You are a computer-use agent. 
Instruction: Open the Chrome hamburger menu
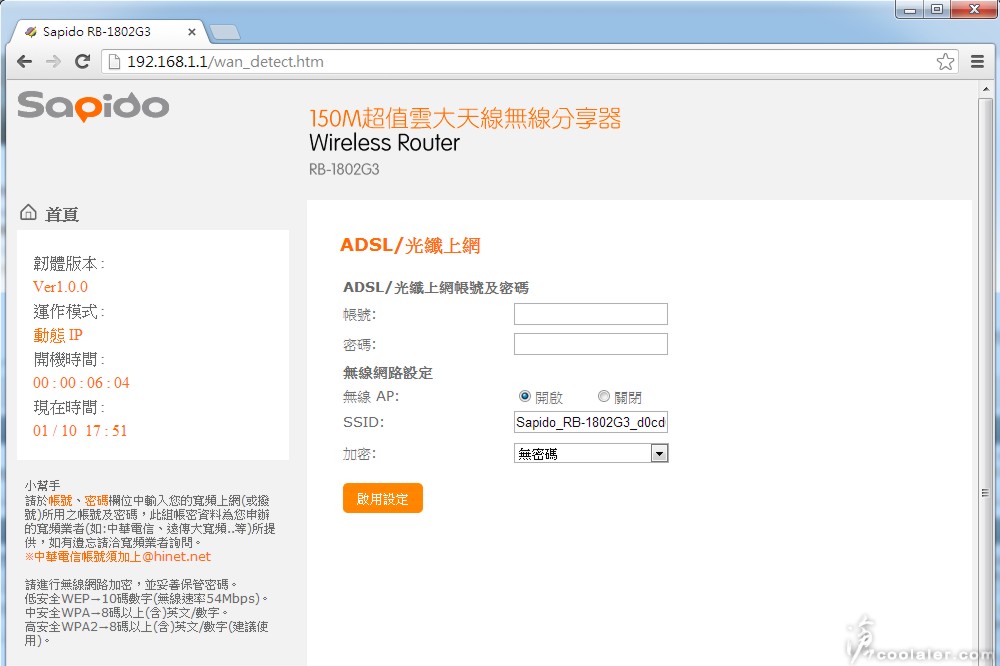coord(977,61)
